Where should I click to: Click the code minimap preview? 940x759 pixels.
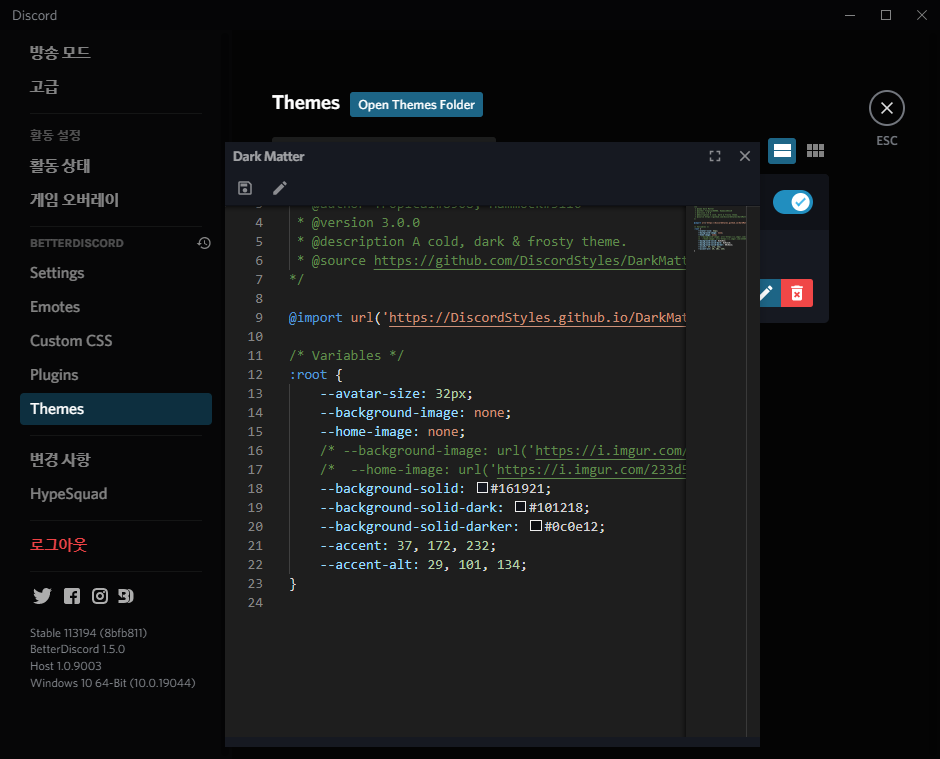click(719, 229)
